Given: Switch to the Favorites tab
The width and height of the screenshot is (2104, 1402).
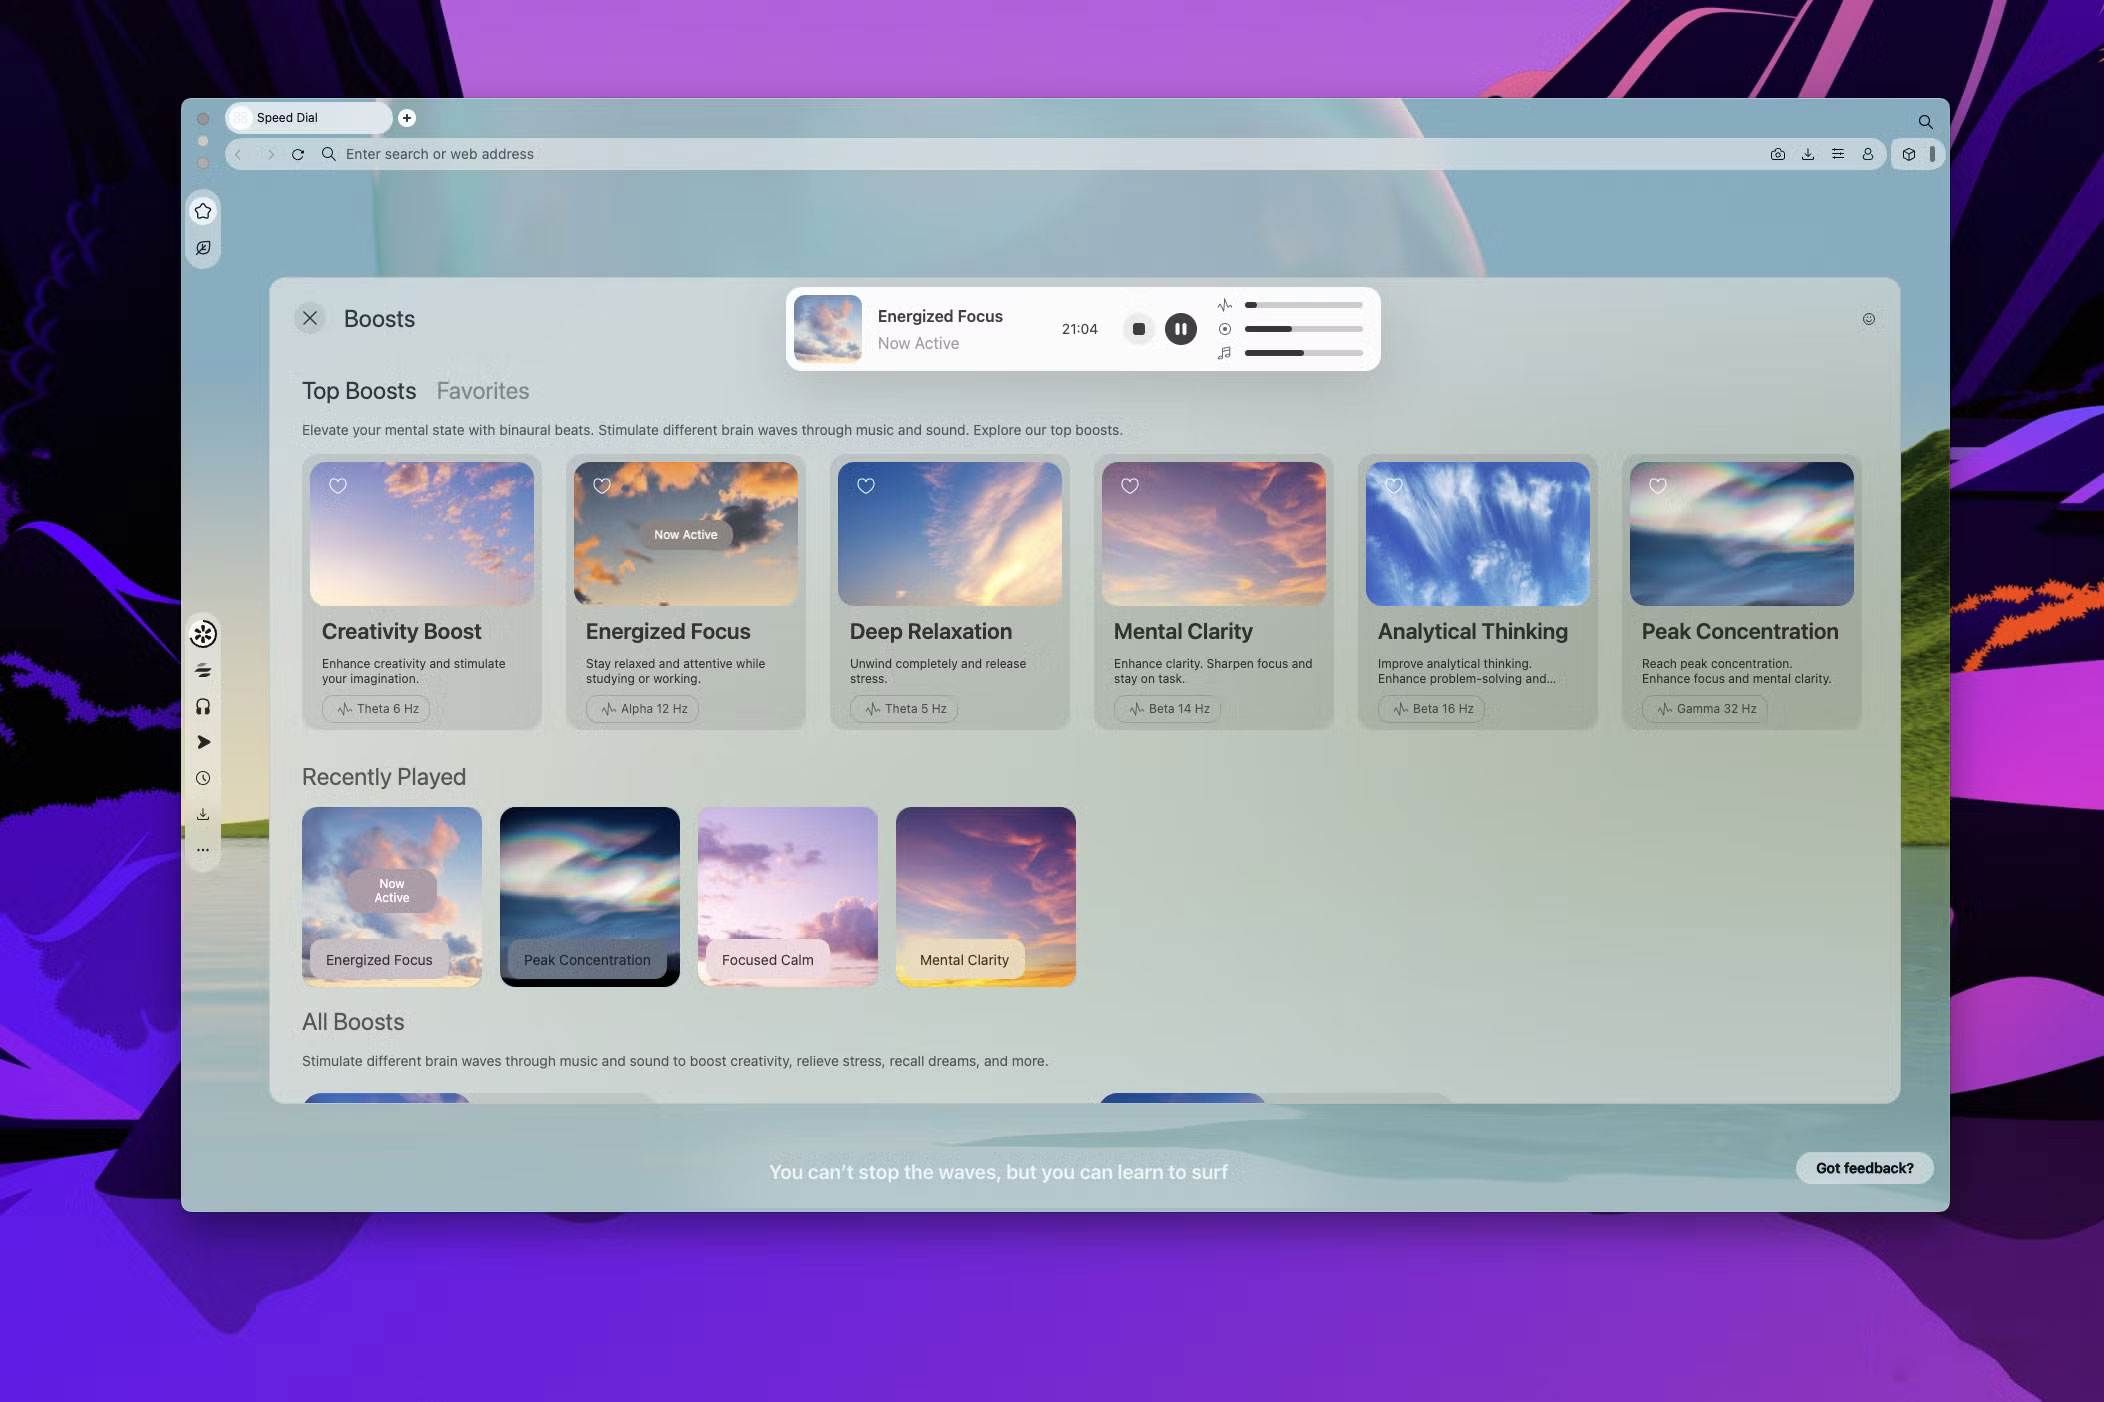Looking at the screenshot, I should [483, 391].
